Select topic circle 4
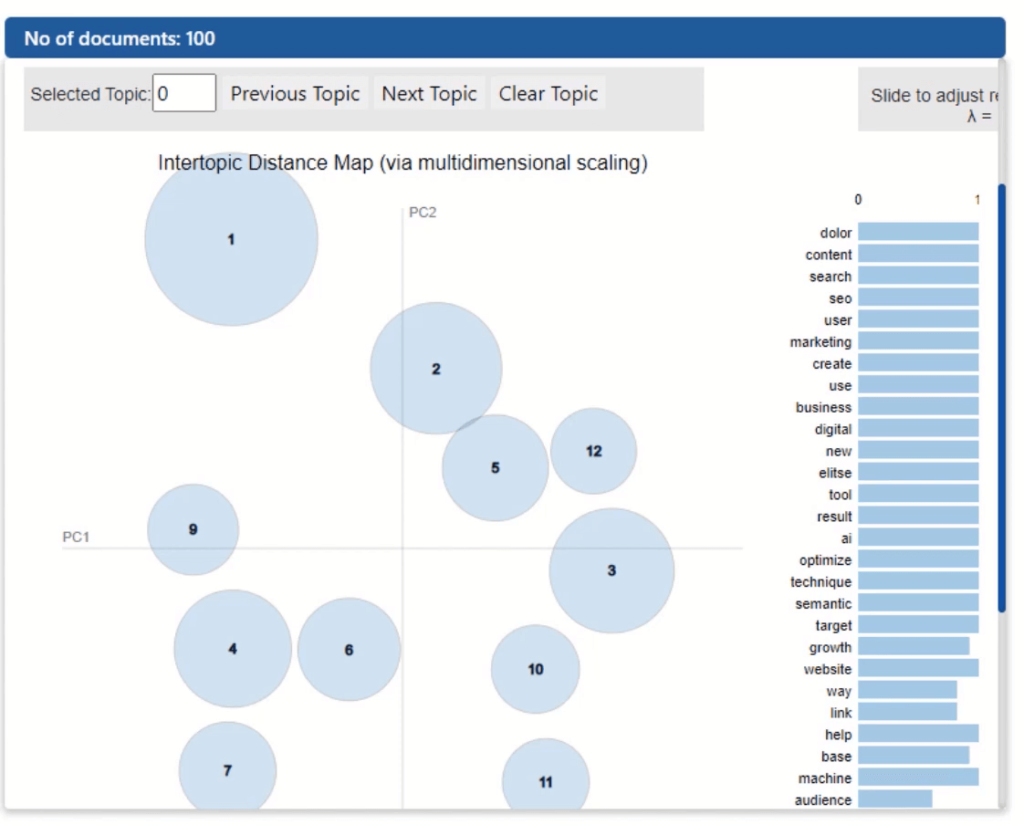Image resolution: width=1024 pixels, height=825 pixels. 232,649
